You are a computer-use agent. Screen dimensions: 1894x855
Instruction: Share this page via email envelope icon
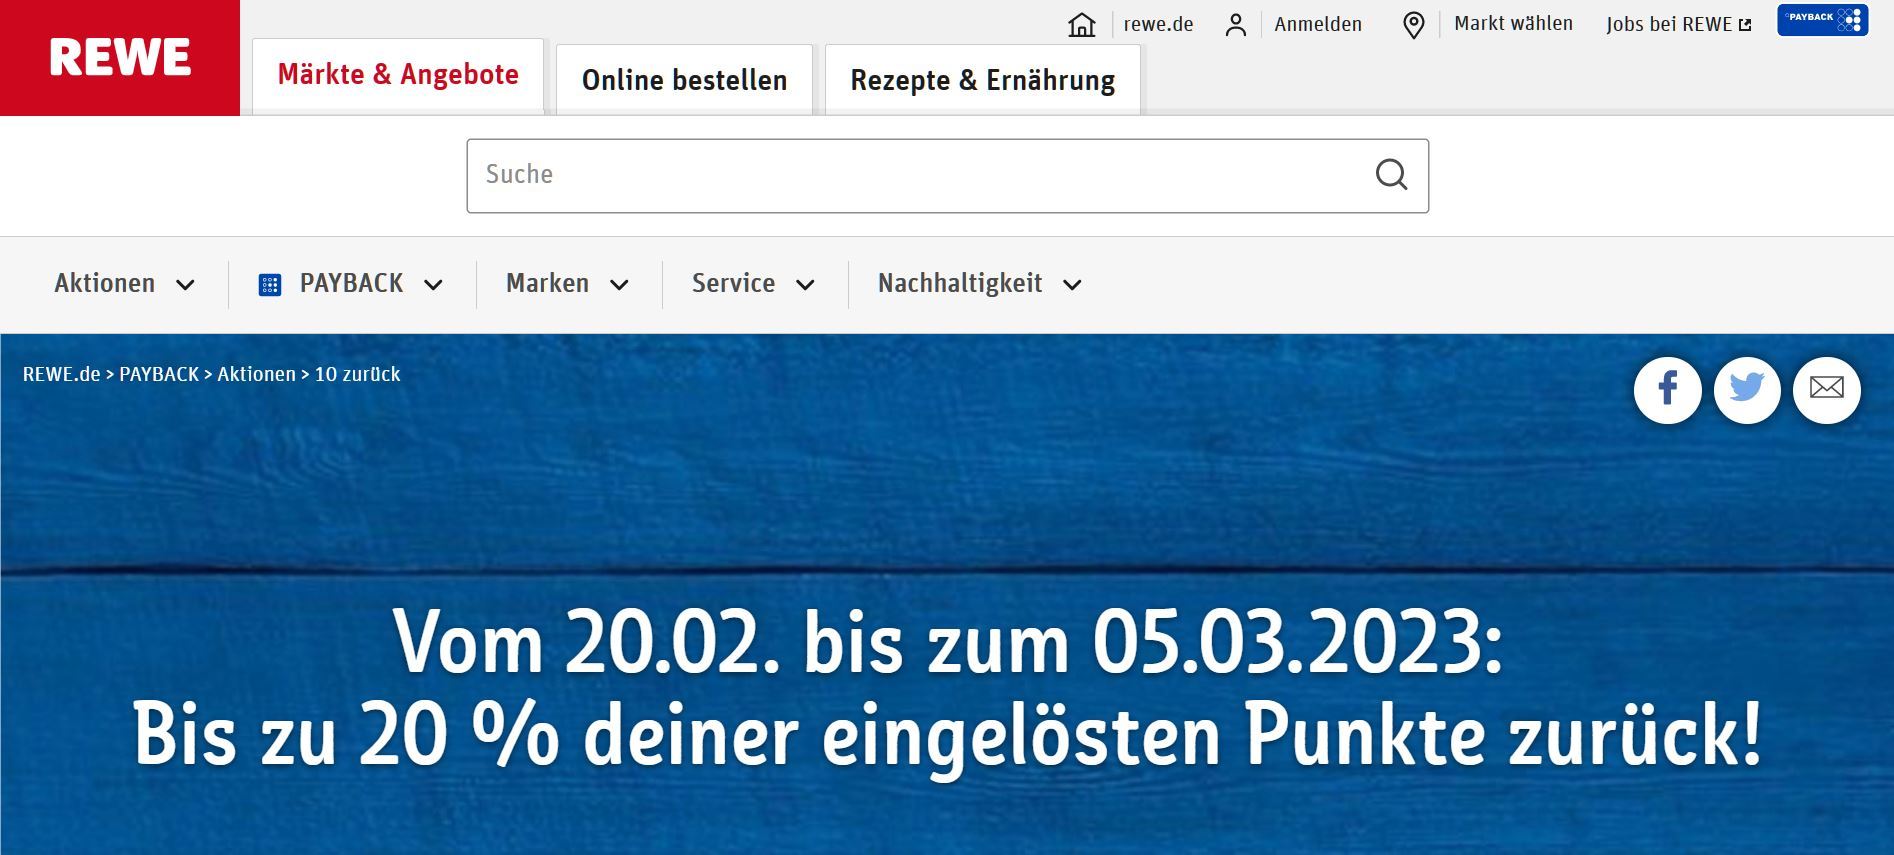pyautogui.click(x=1826, y=390)
